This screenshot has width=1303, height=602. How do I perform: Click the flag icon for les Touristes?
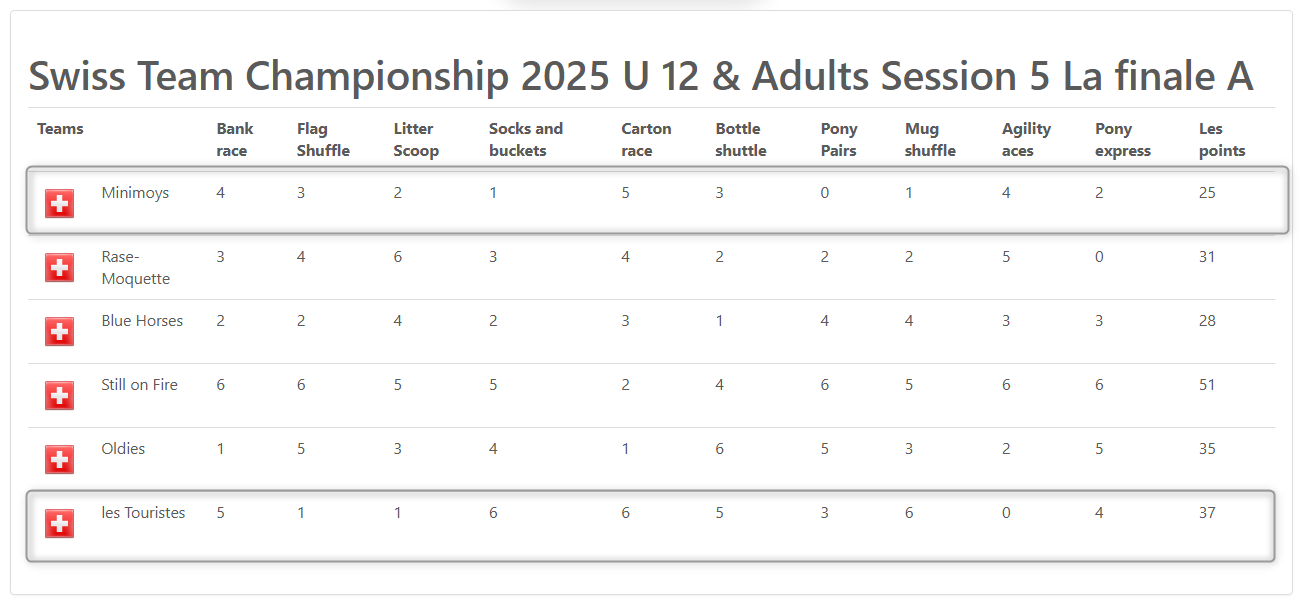point(60,524)
